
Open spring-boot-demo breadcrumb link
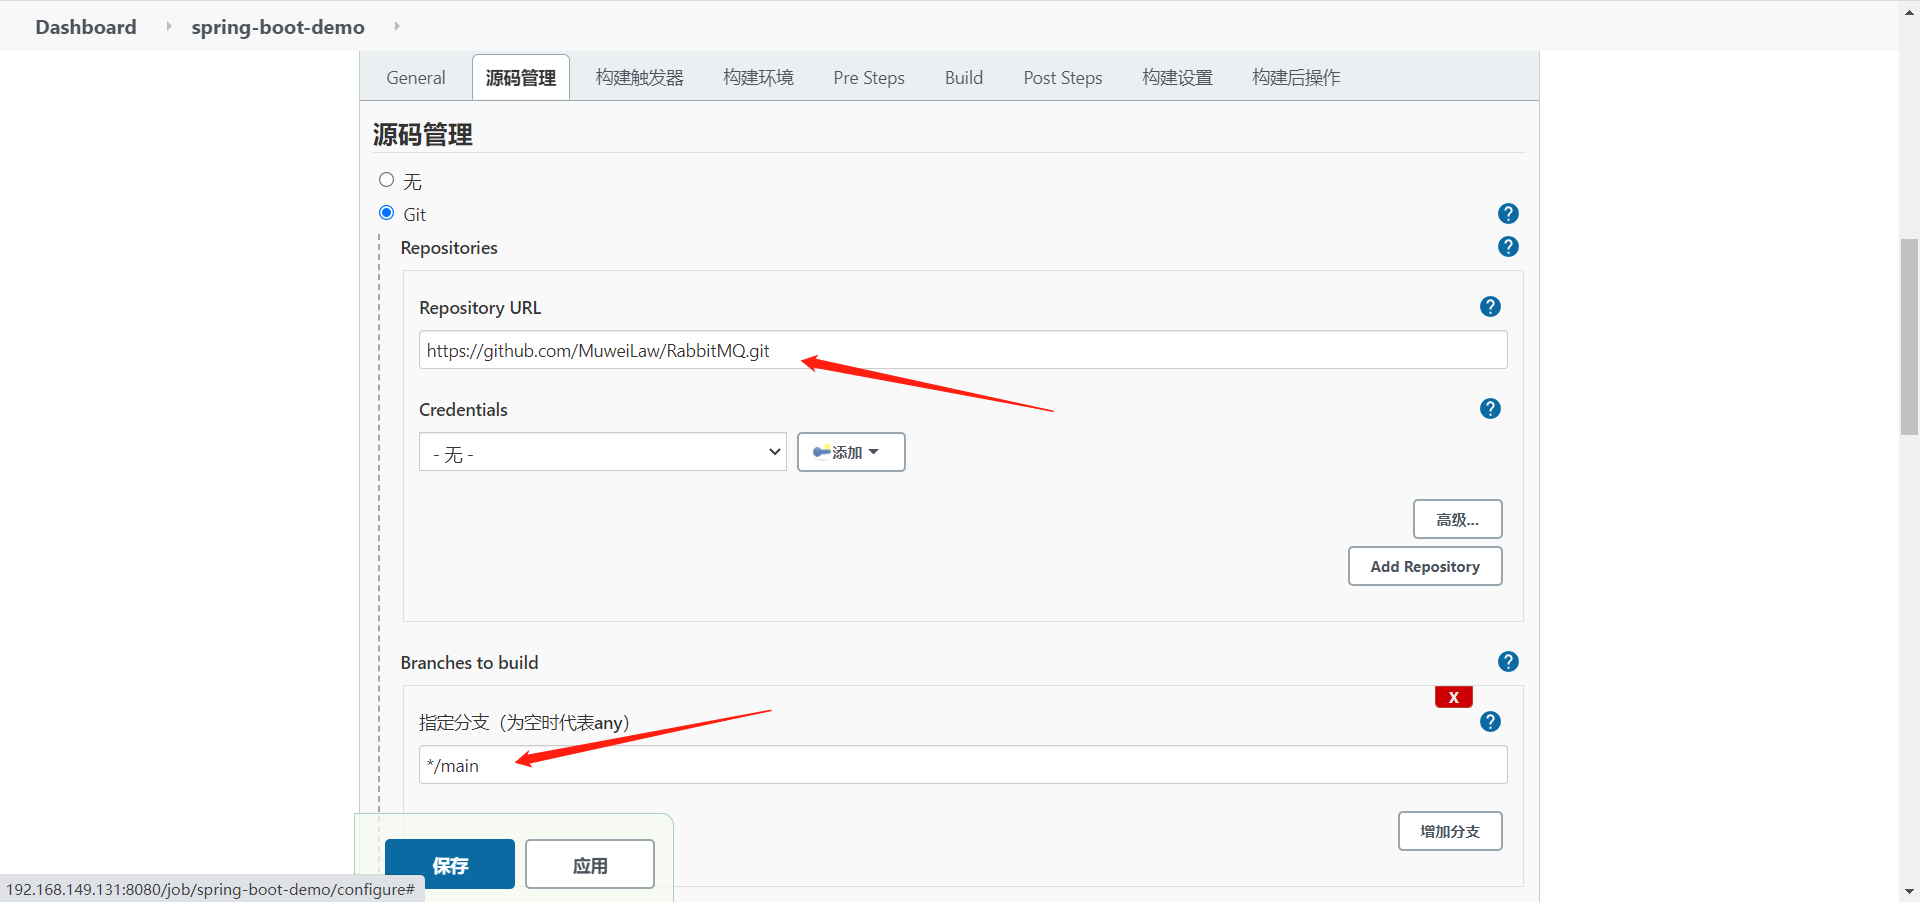click(278, 27)
